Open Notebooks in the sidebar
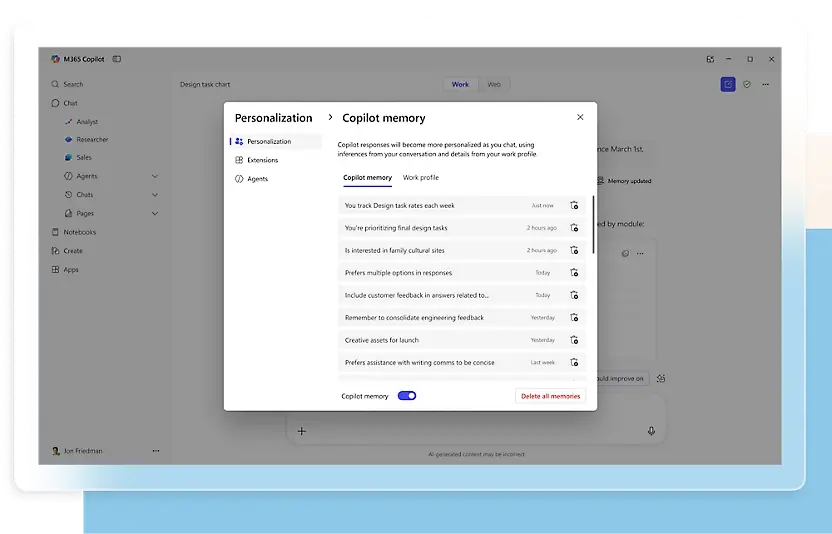Image resolution: width=832 pixels, height=534 pixels. point(74,232)
